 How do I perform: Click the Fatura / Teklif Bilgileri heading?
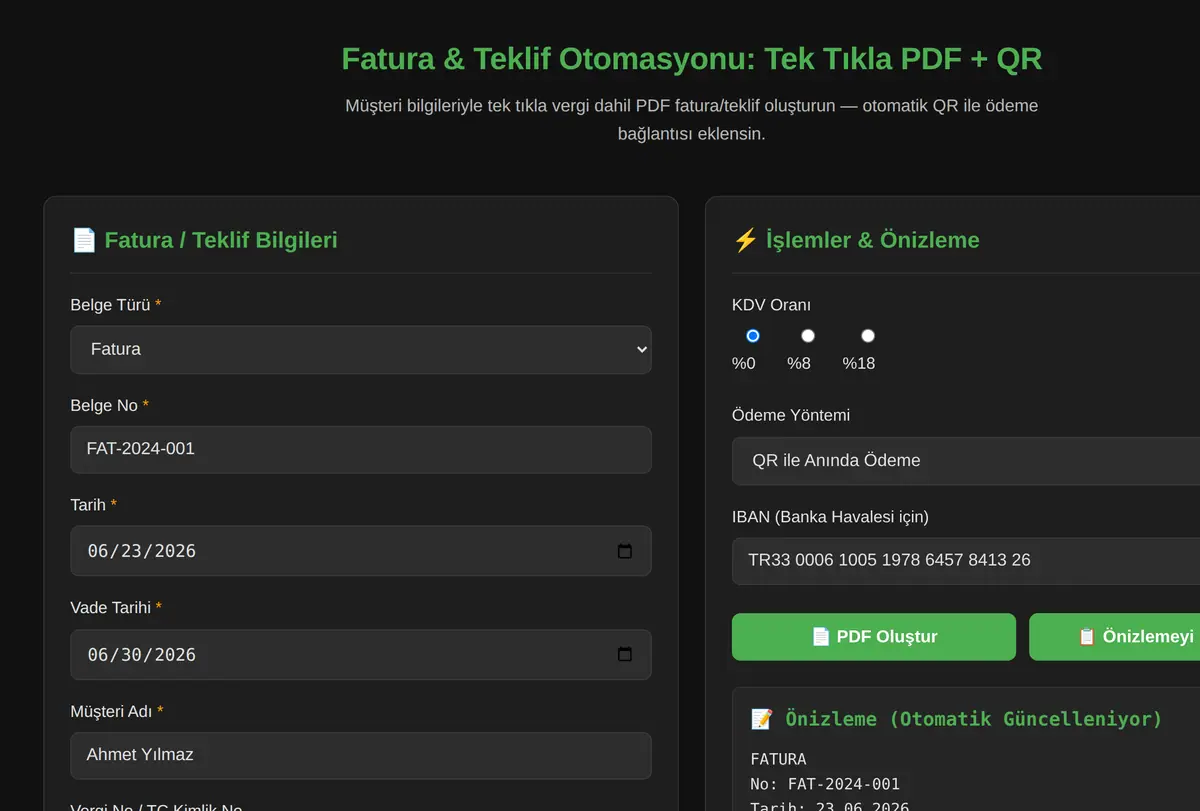(204, 240)
